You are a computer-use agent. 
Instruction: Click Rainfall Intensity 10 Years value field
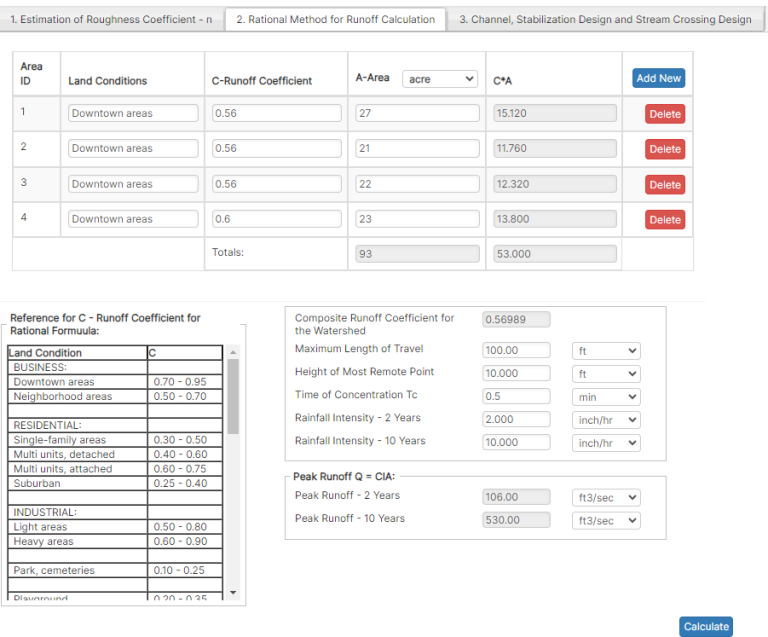(x=516, y=442)
